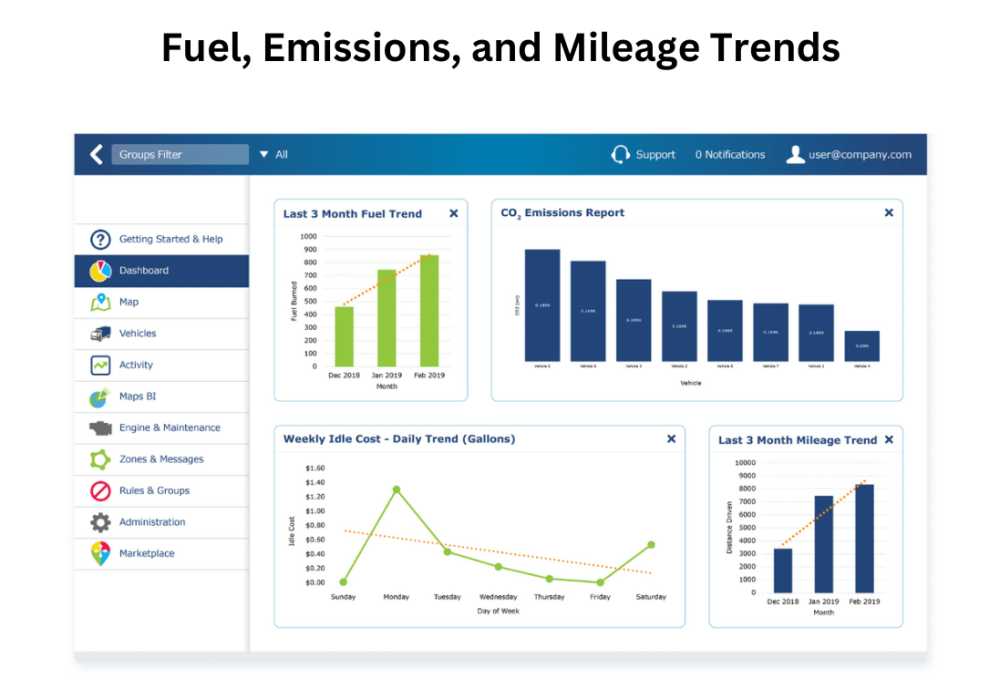Open 0 Notifications link
Image resolution: width=1000 pixels, height=700 pixels.
pyautogui.click(x=730, y=155)
